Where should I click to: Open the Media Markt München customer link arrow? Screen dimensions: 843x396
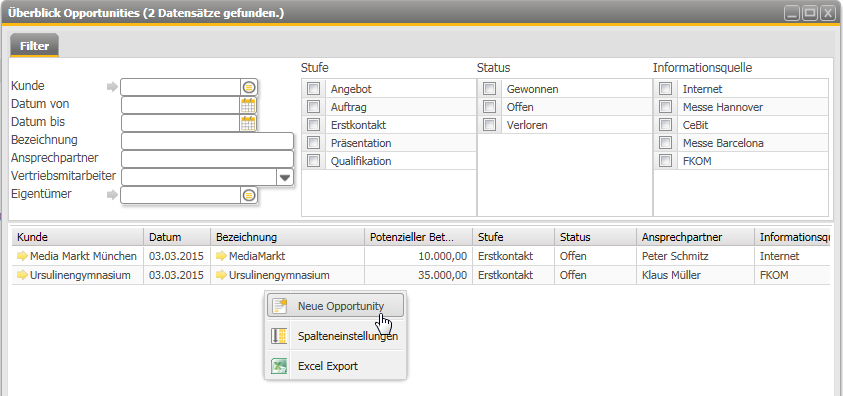22,256
